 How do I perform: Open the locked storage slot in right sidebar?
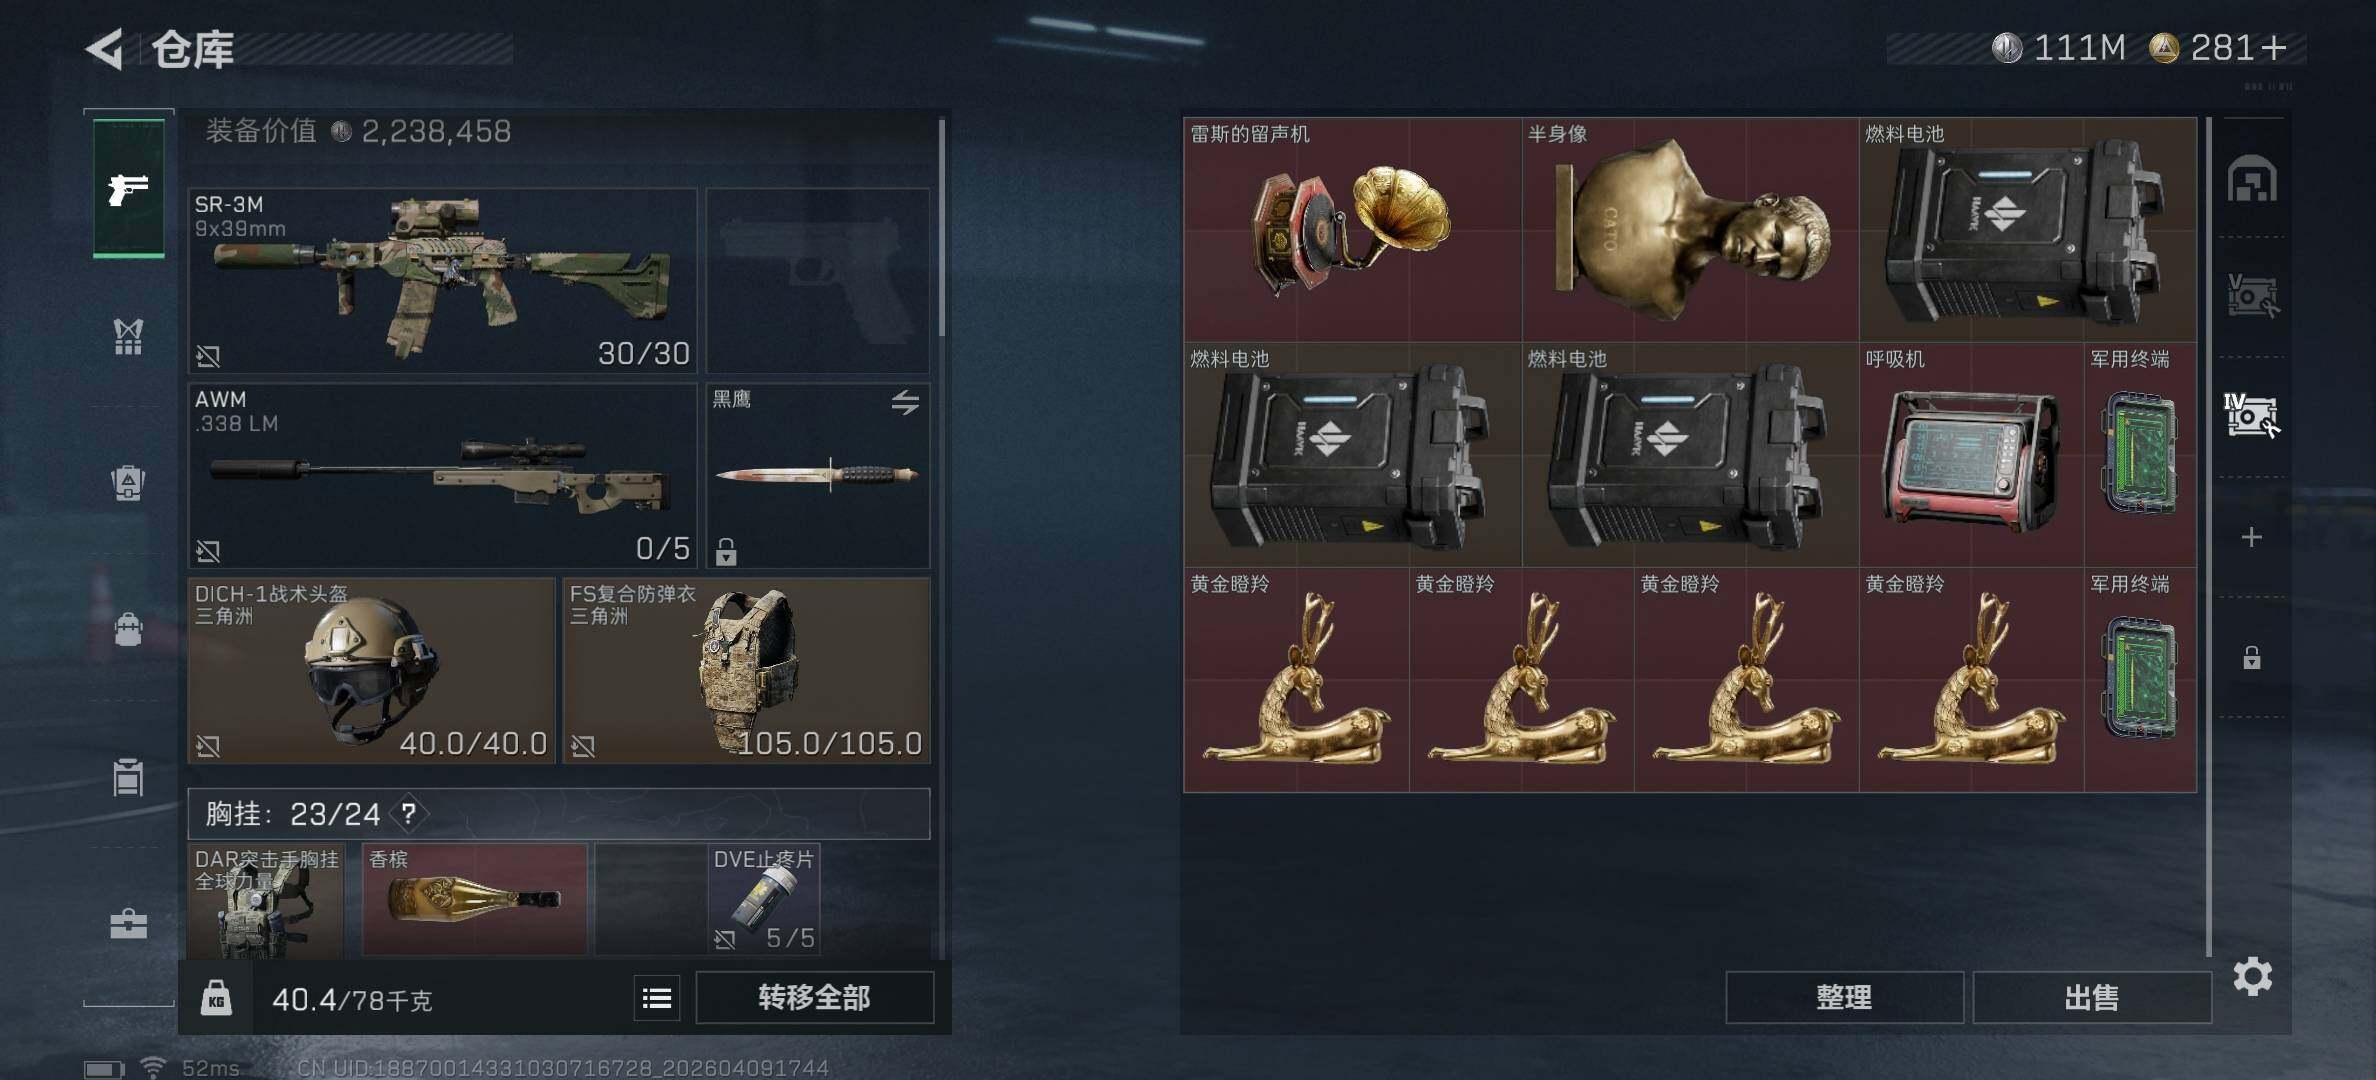[x=2251, y=657]
